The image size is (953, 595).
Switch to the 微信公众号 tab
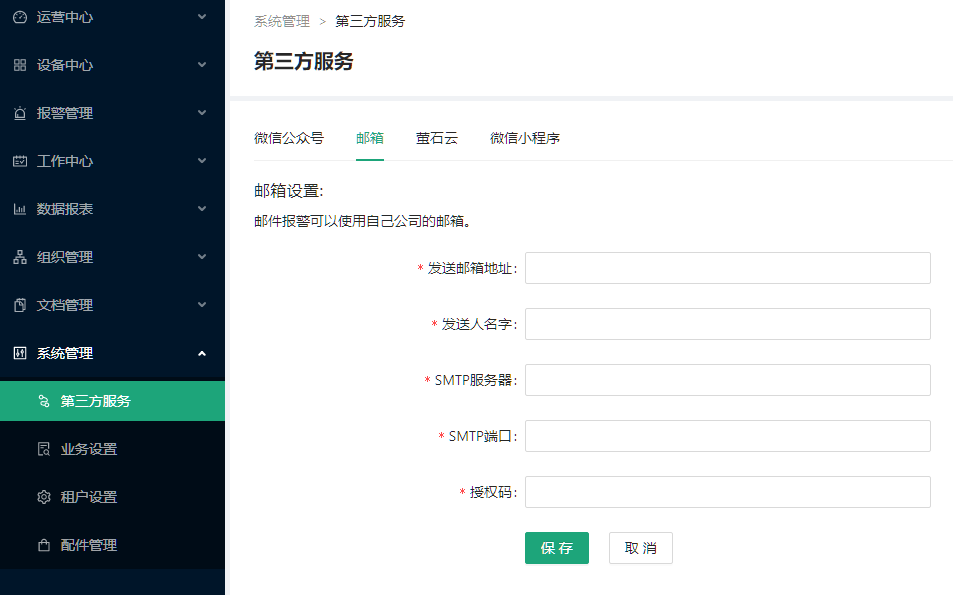pos(289,138)
